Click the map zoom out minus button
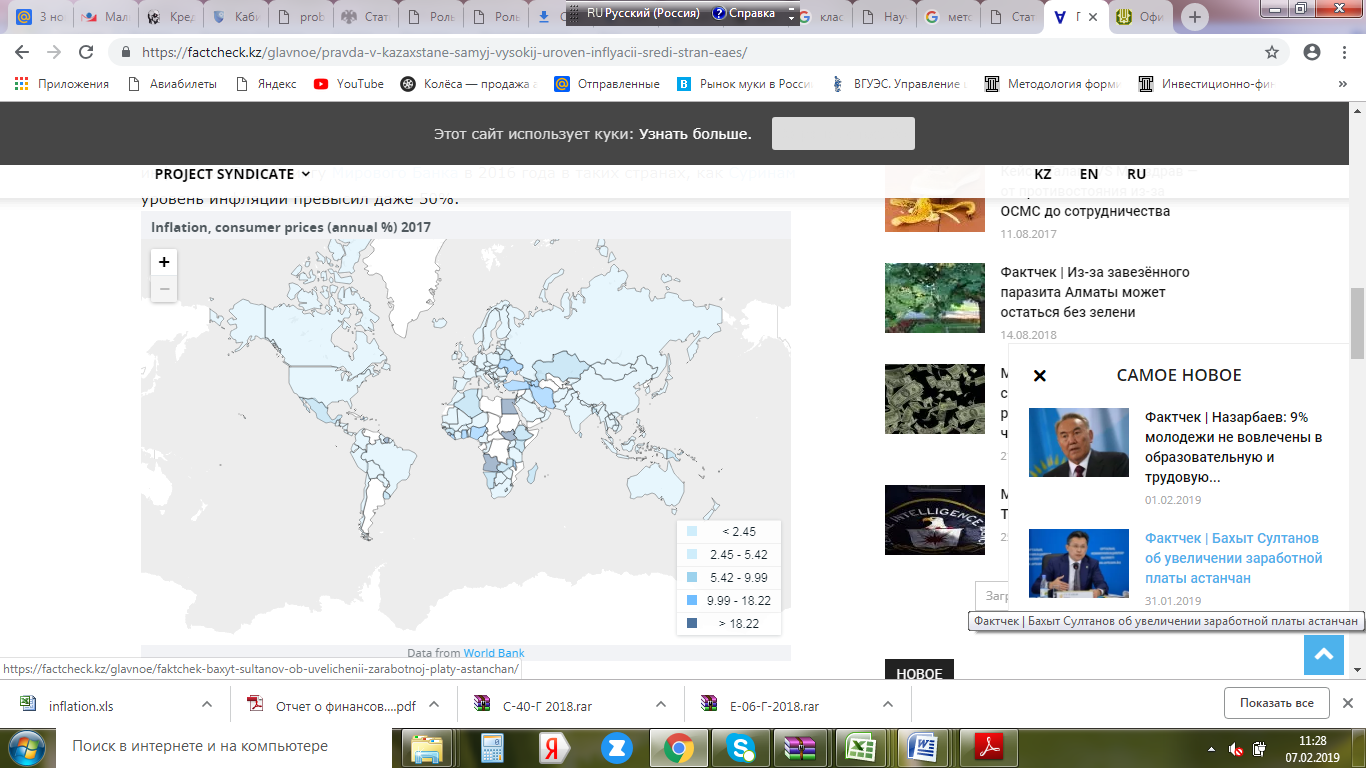The height and width of the screenshot is (768, 1366). [164, 289]
